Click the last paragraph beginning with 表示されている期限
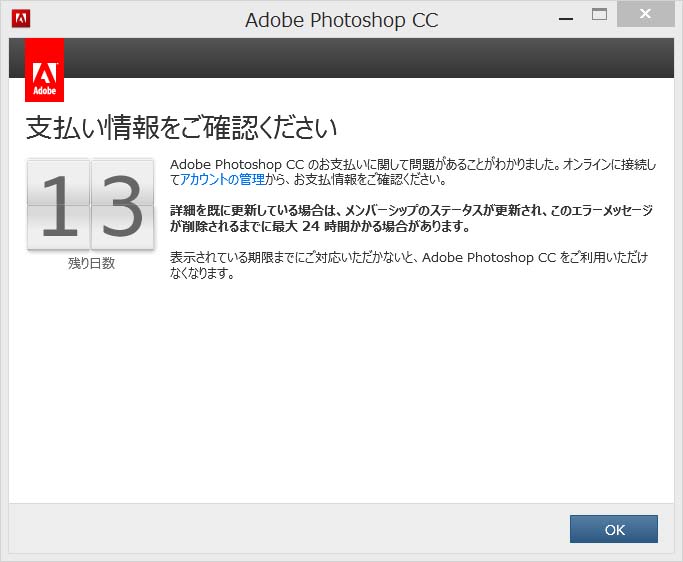683x562 pixels. click(x=409, y=265)
